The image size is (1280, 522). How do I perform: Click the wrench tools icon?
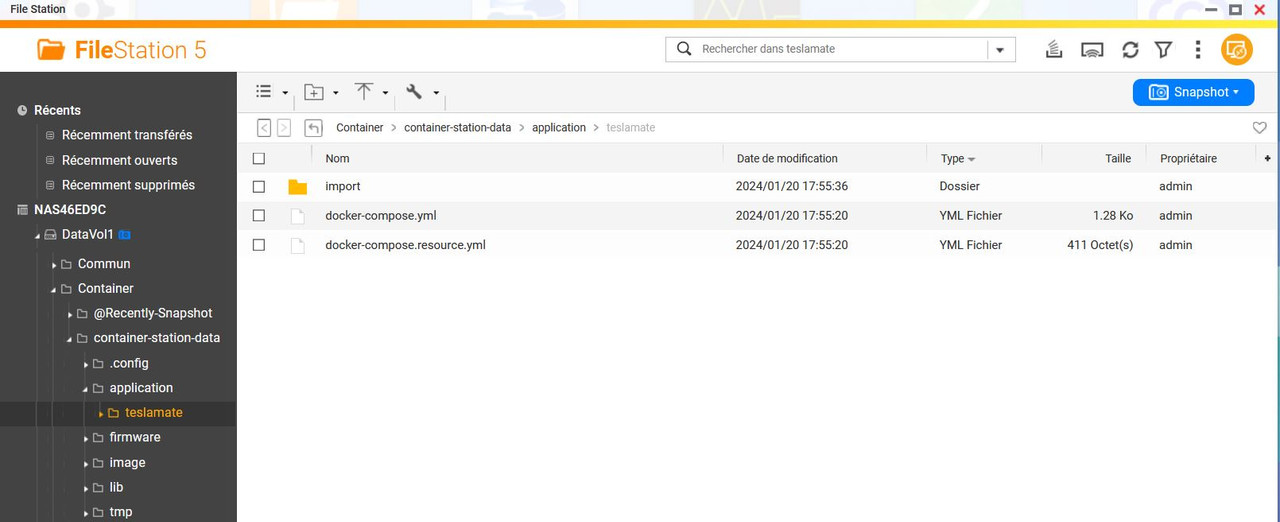[x=414, y=91]
